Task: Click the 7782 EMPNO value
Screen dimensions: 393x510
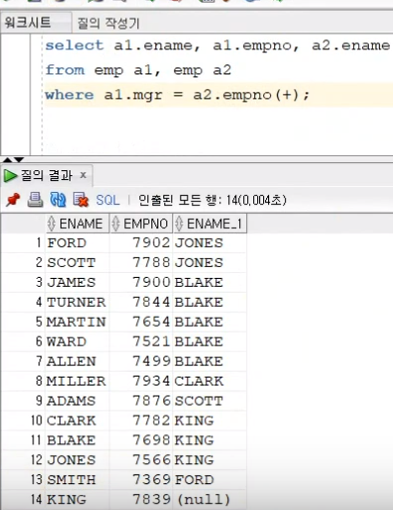Action: click(x=151, y=421)
